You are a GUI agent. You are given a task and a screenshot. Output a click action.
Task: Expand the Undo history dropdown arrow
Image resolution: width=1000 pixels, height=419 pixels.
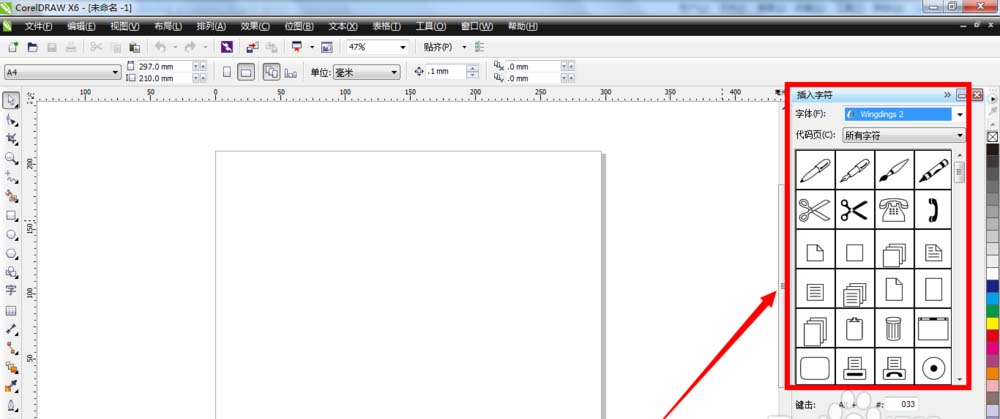point(175,47)
